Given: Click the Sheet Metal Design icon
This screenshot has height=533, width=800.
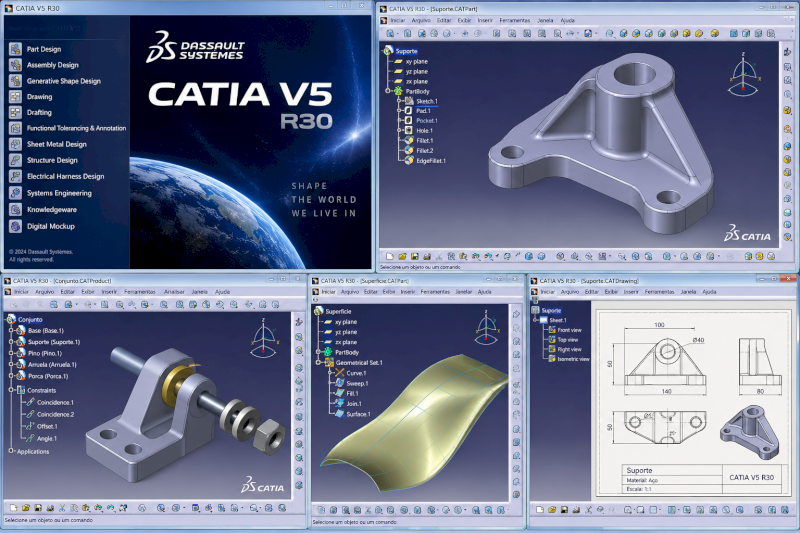Looking at the screenshot, I should click(15, 144).
